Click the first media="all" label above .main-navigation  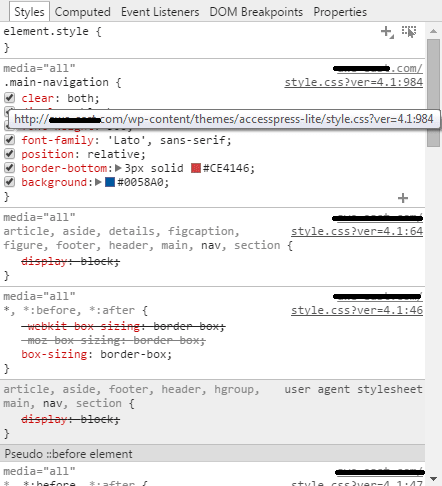[39, 68]
